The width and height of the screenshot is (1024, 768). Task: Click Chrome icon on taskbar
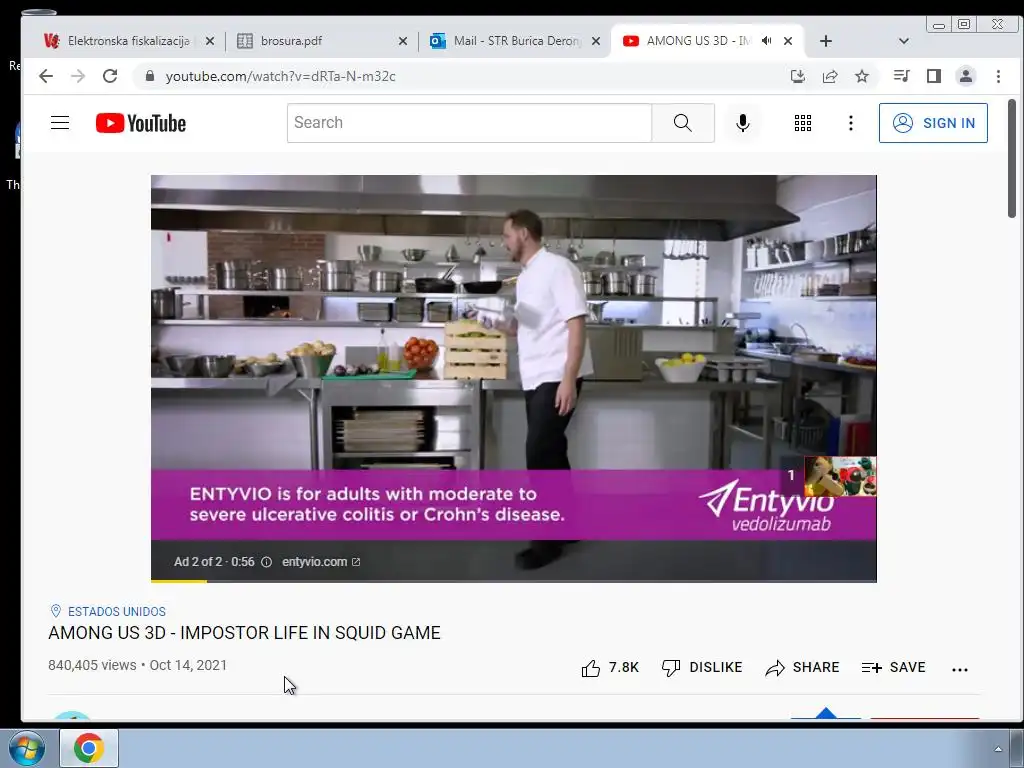pos(89,748)
